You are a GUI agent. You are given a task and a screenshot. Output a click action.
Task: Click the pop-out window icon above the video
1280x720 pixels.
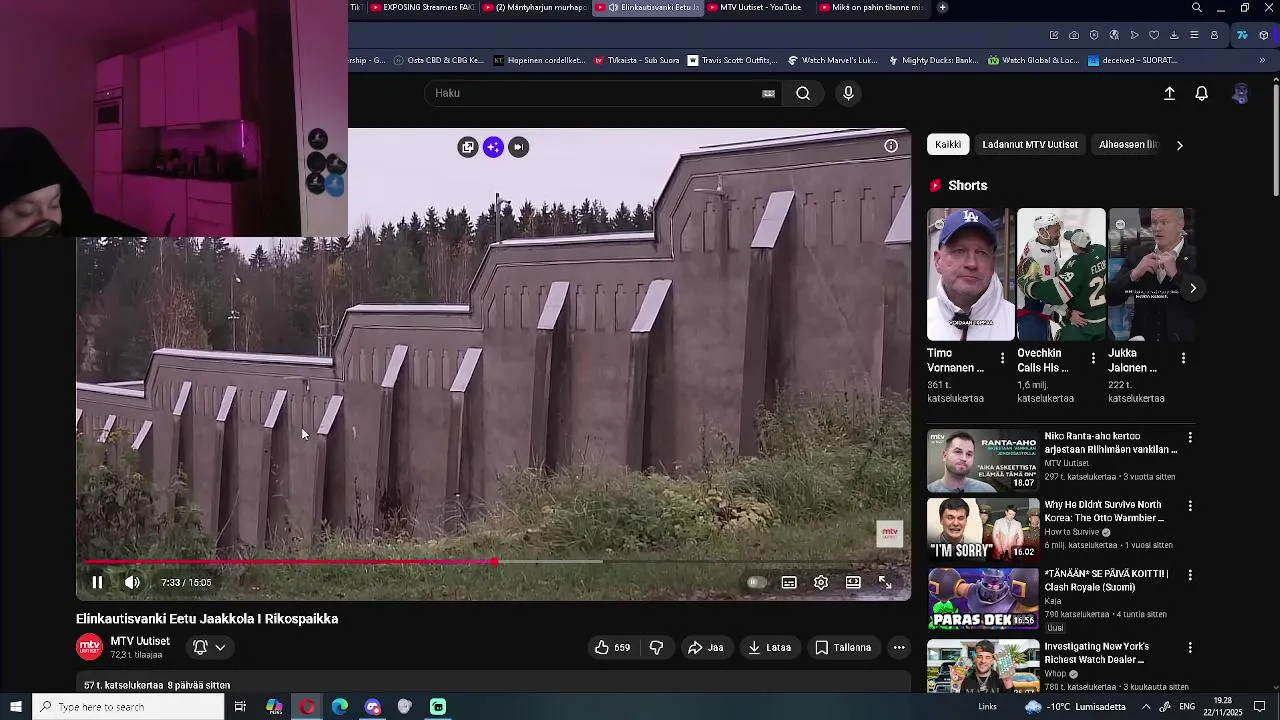pos(468,147)
